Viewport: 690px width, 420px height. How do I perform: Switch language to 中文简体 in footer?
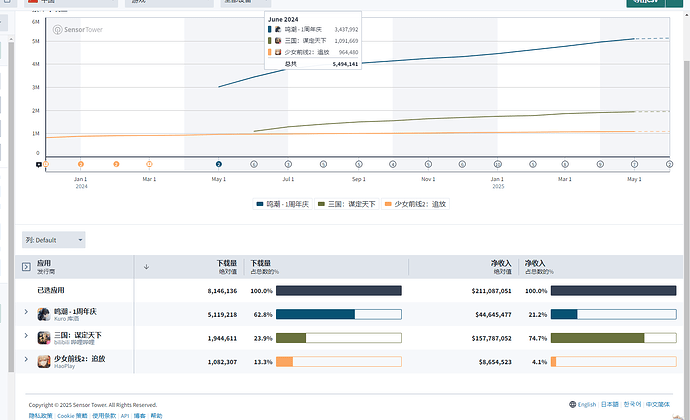[657, 404]
